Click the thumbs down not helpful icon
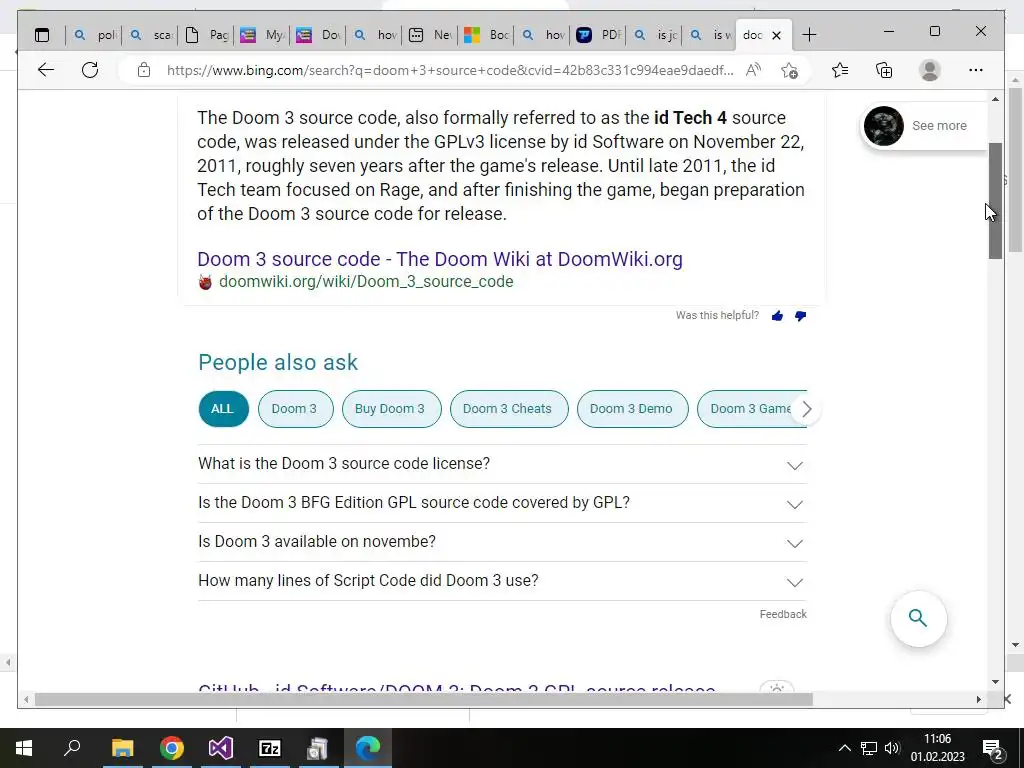The width and height of the screenshot is (1024, 768). pyautogui.click(x=800, y=316)
